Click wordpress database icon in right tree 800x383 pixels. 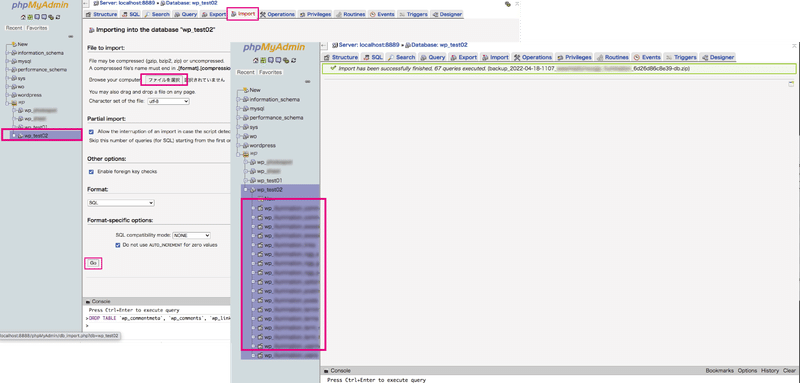[246, 145]
